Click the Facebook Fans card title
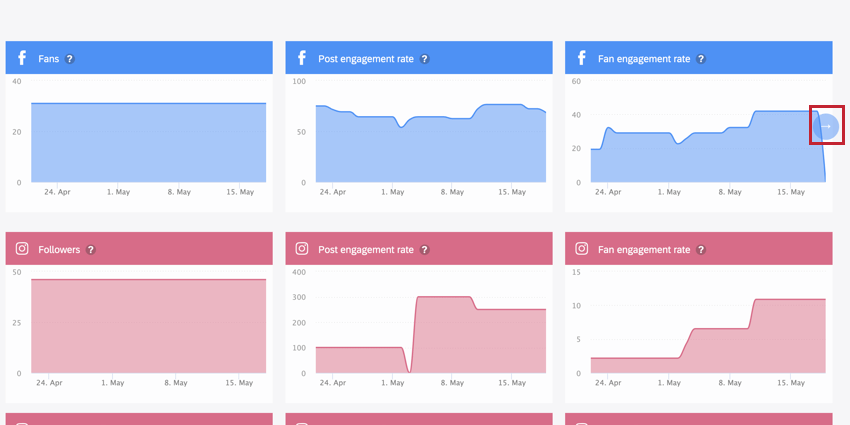 click(x=48, y=59)
